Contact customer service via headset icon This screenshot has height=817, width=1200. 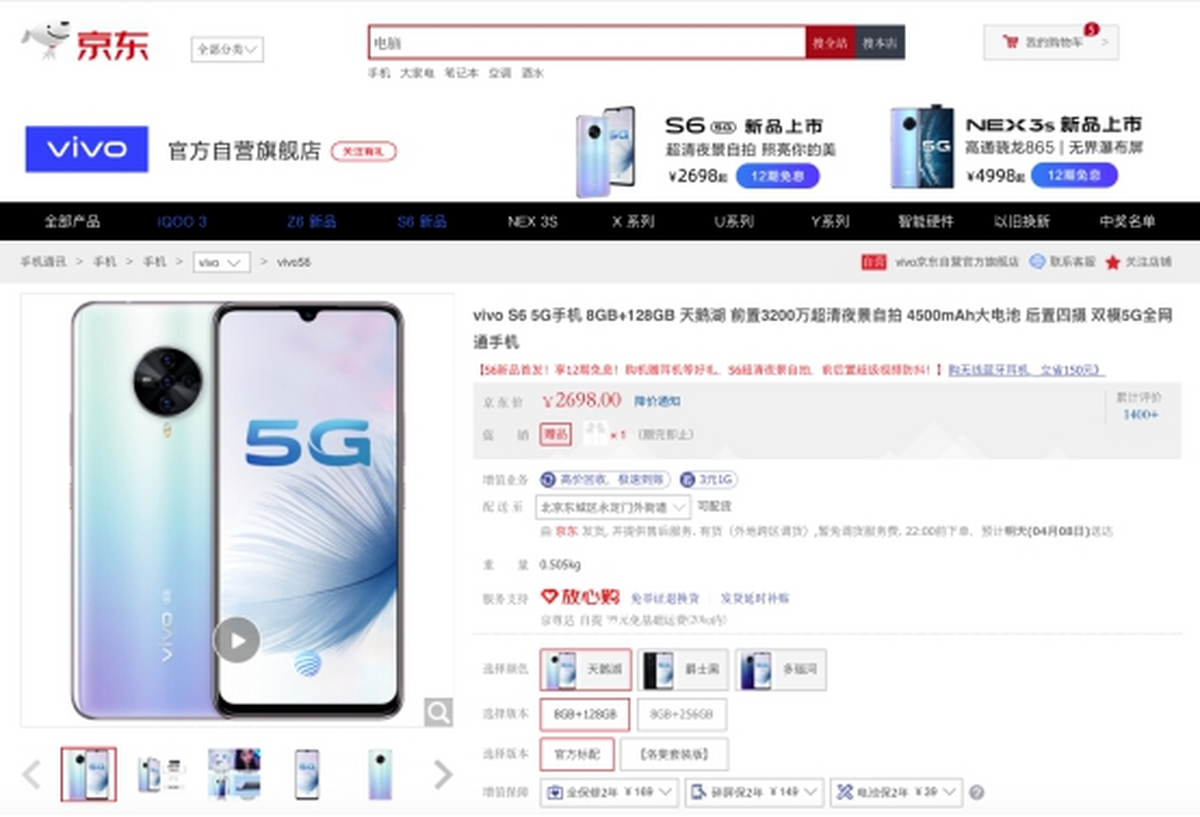1036,262
